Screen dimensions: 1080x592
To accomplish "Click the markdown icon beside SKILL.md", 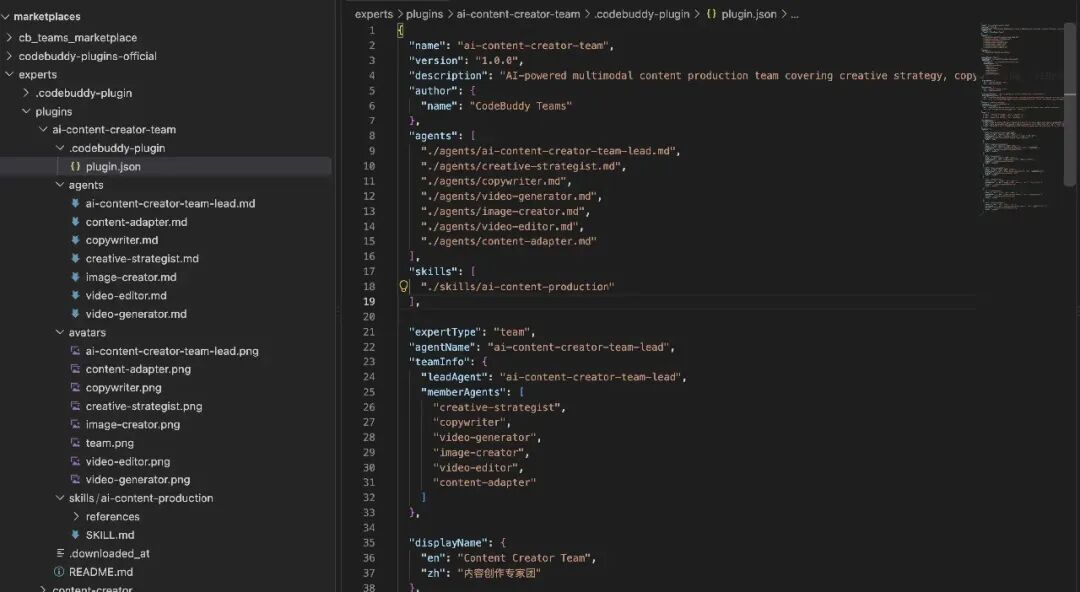I will pos(75,535).
